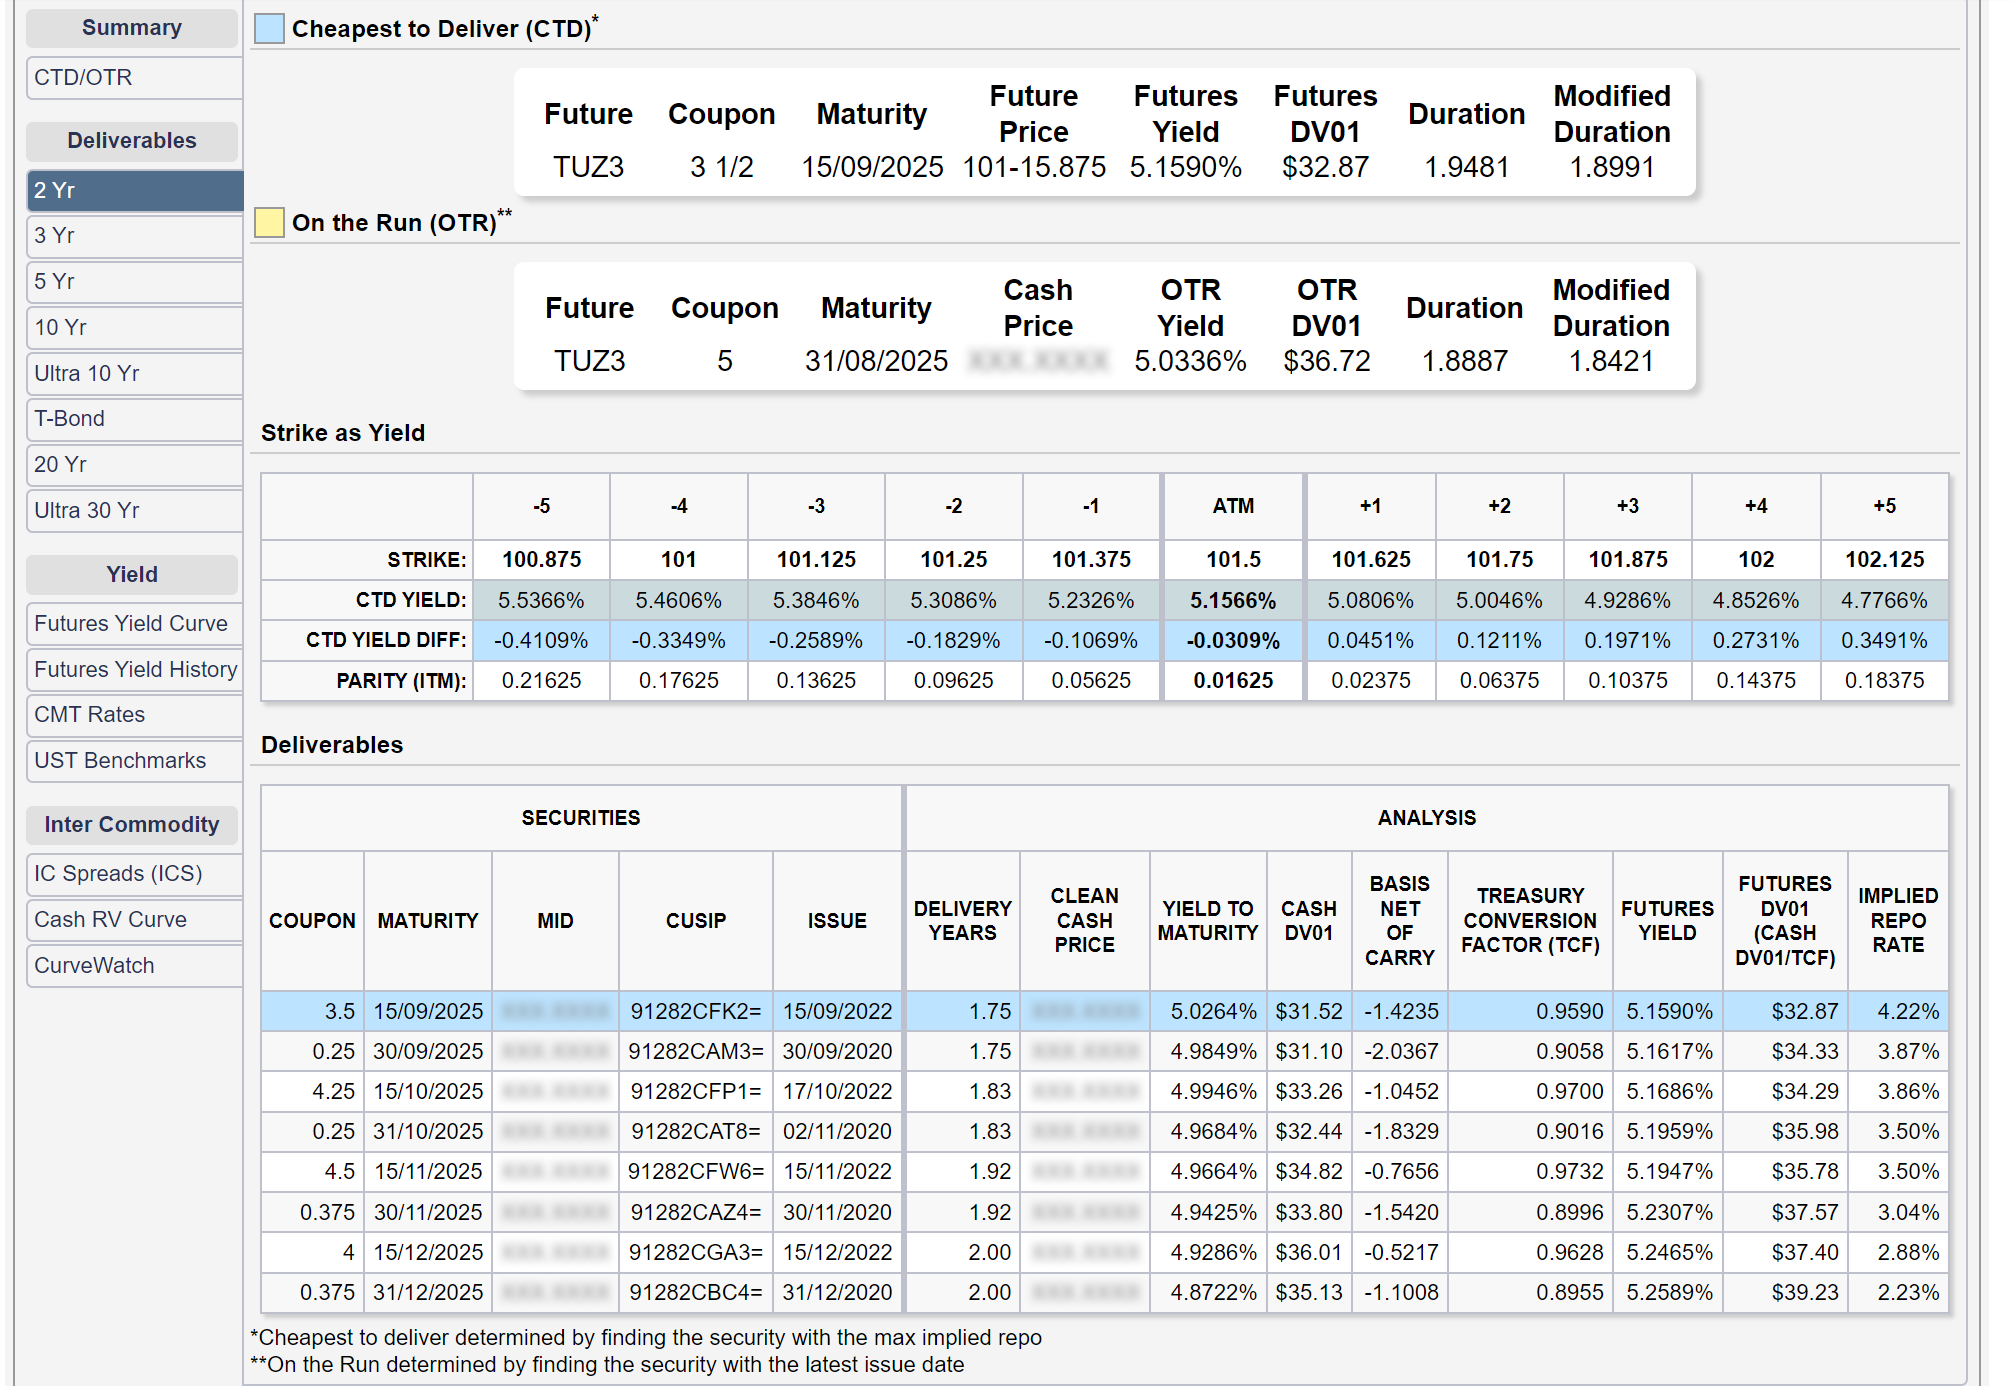Viewport: 2012px width, 1386px height.
Task: Open Futures Yield History
Action: point(134,669)
